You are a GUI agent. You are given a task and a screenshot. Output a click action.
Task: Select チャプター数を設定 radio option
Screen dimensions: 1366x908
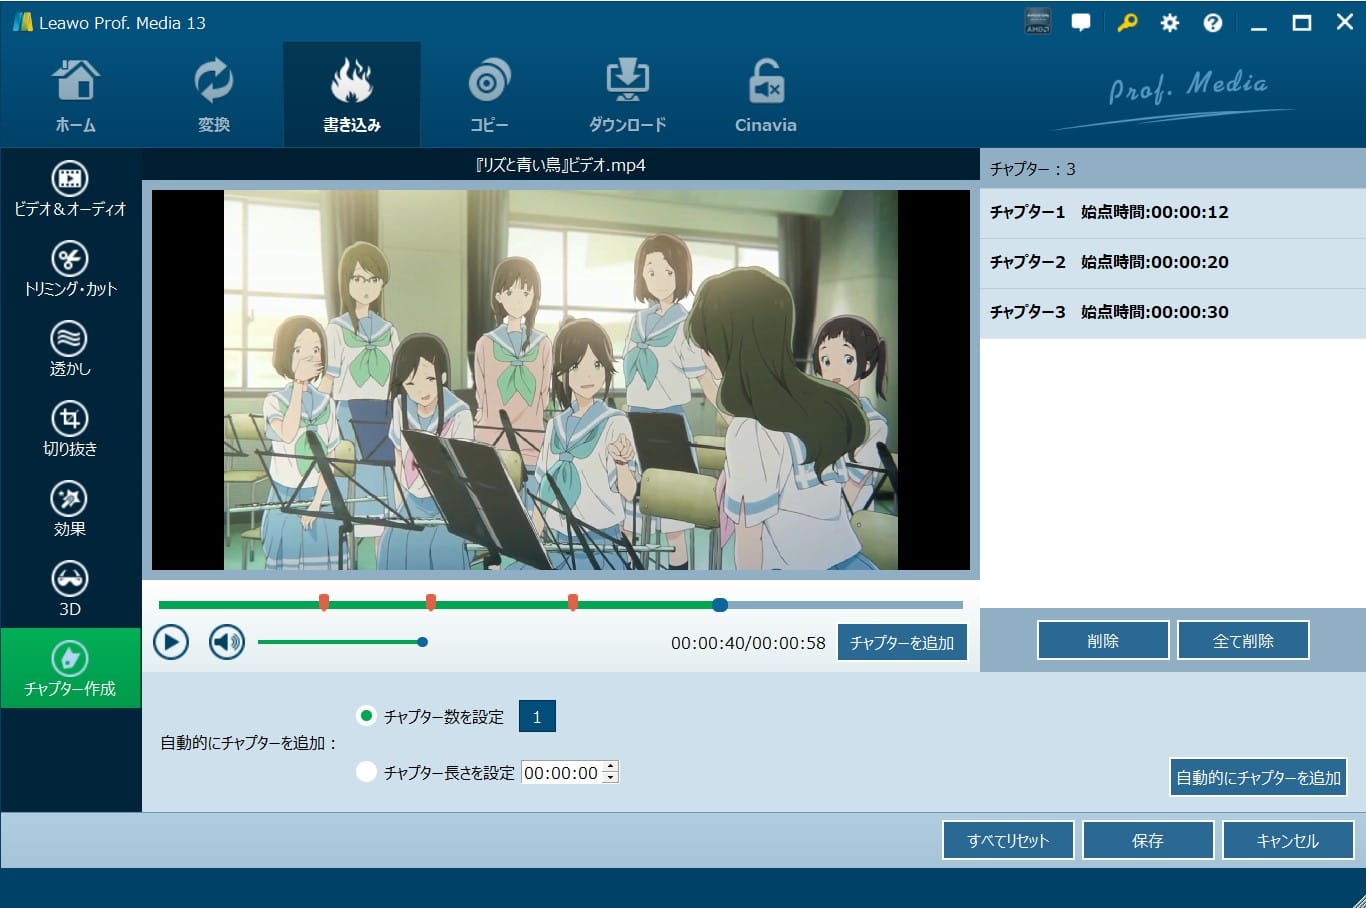point(366,716)
